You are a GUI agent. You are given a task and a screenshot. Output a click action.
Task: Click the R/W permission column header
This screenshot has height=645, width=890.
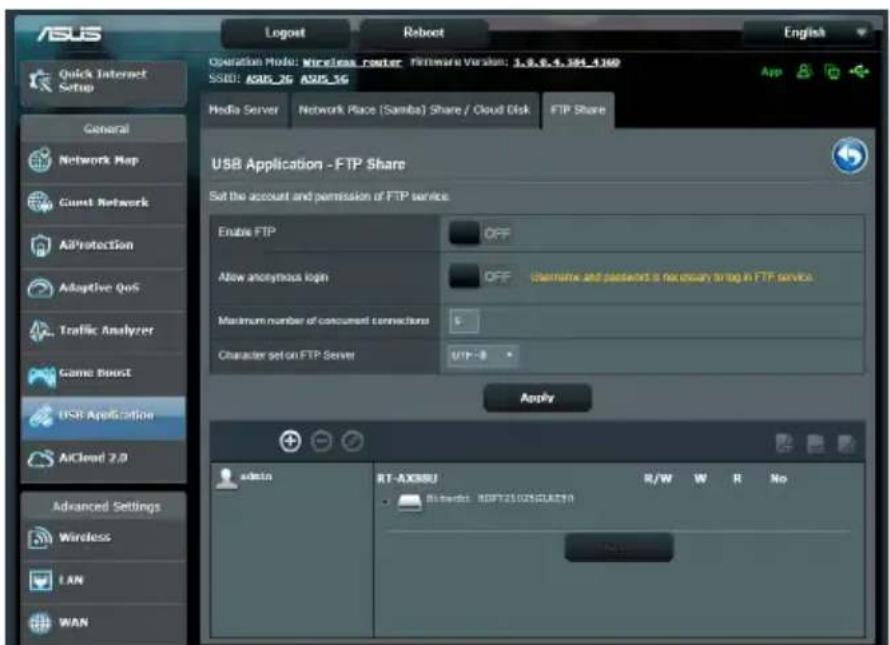coord(658,479)
